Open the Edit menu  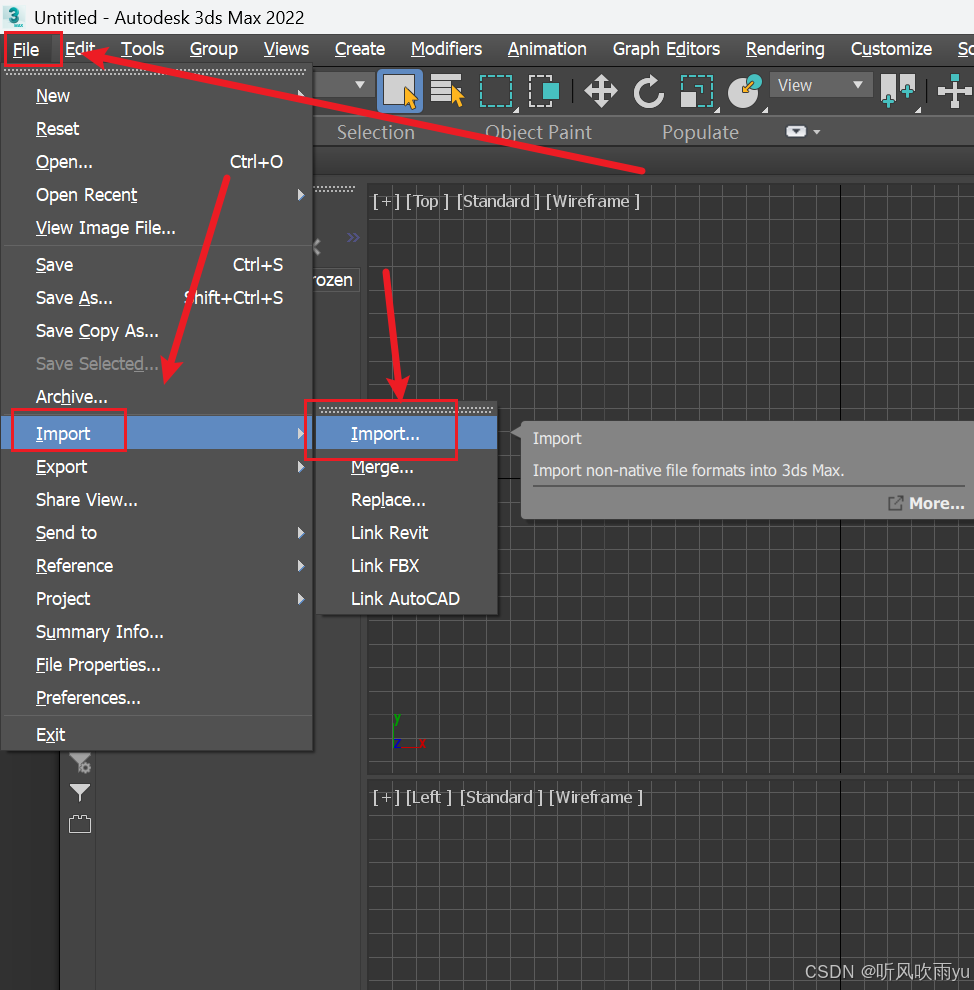pyautogui.click(x=80, y=49)
